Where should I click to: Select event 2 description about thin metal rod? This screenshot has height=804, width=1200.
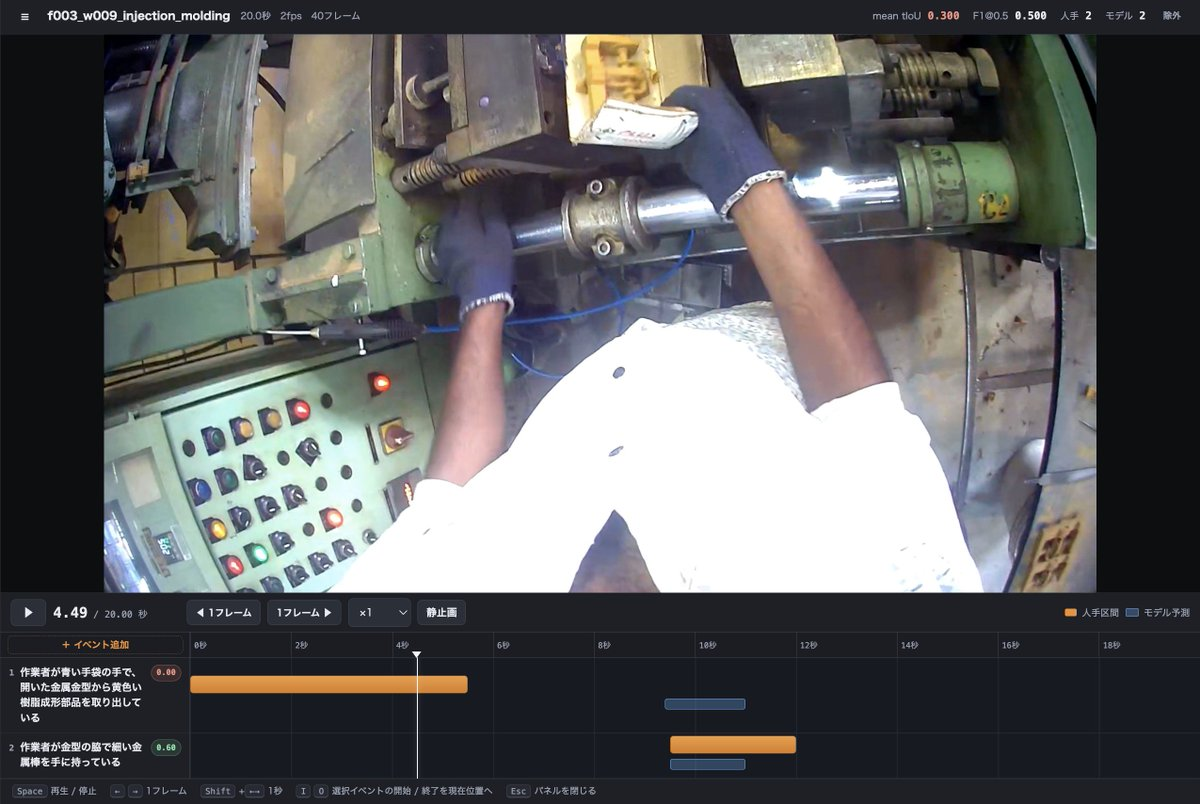(x=80, y=754)
